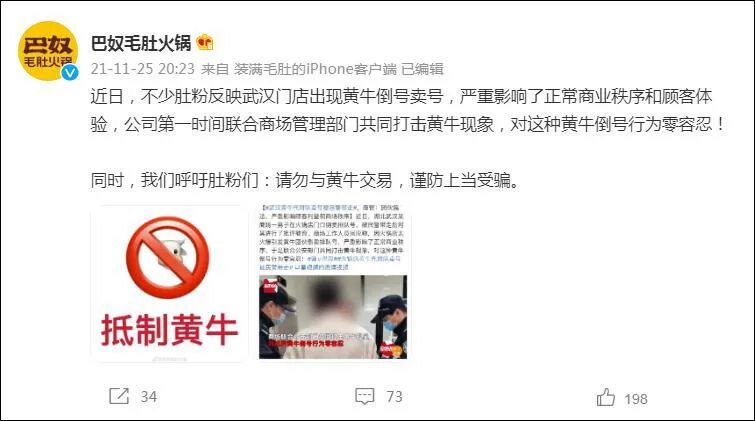Screen dimensions: 755x421
Task: Click the post paragraph starting 近日
Action: coord(408,110)
